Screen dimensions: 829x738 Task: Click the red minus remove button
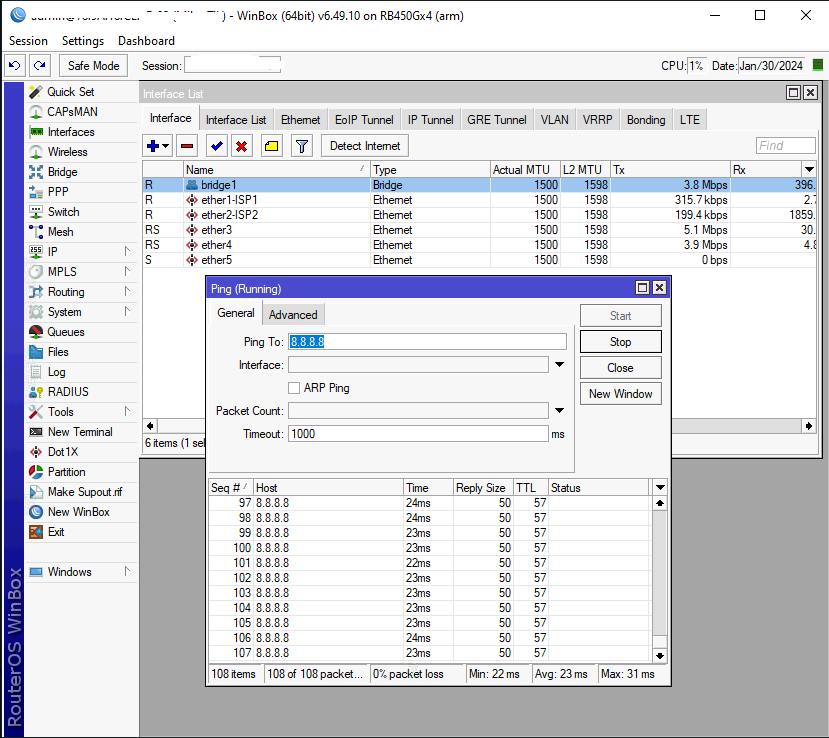[187, 146]
